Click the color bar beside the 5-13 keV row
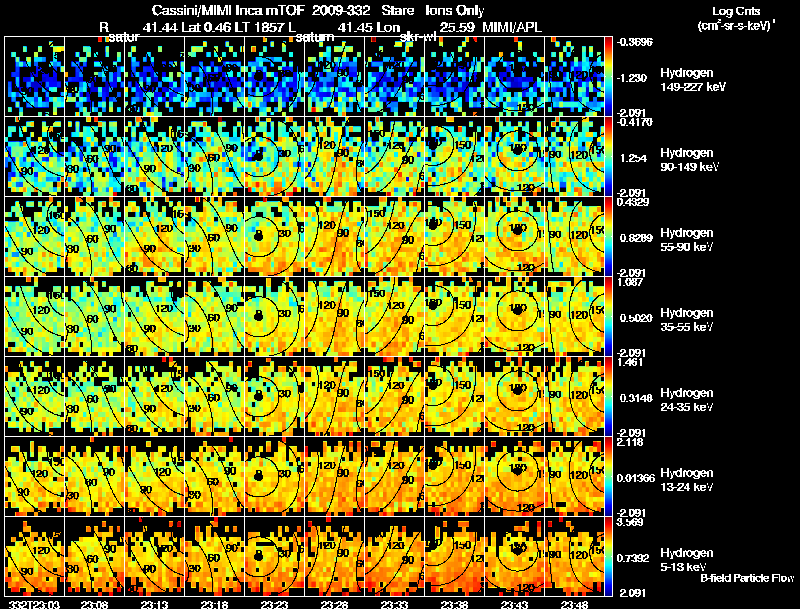 608,556
